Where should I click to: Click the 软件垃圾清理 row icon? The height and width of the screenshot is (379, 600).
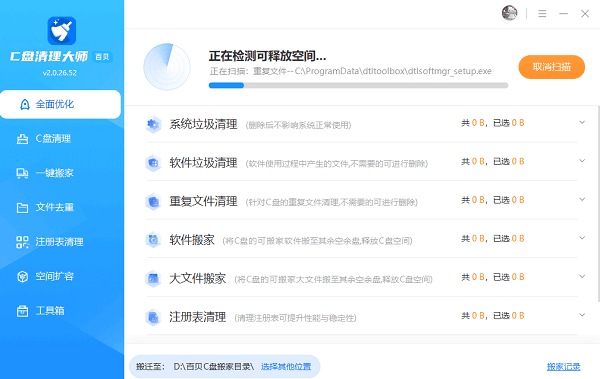point(153,163)
